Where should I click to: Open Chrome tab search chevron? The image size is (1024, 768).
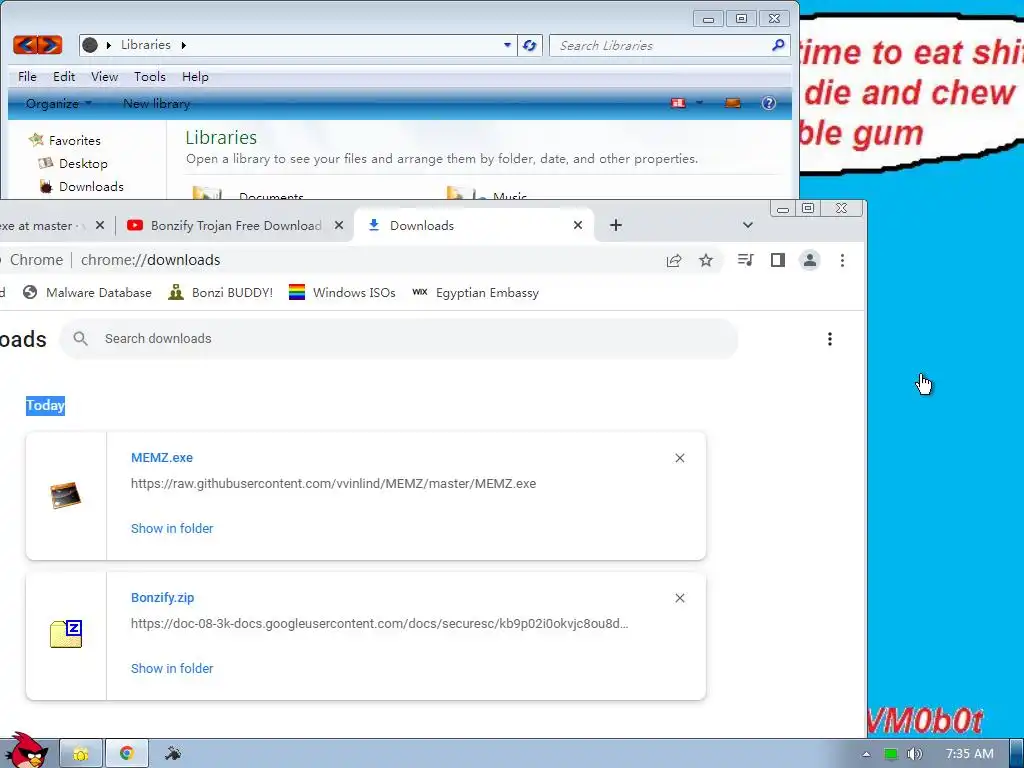748,225
